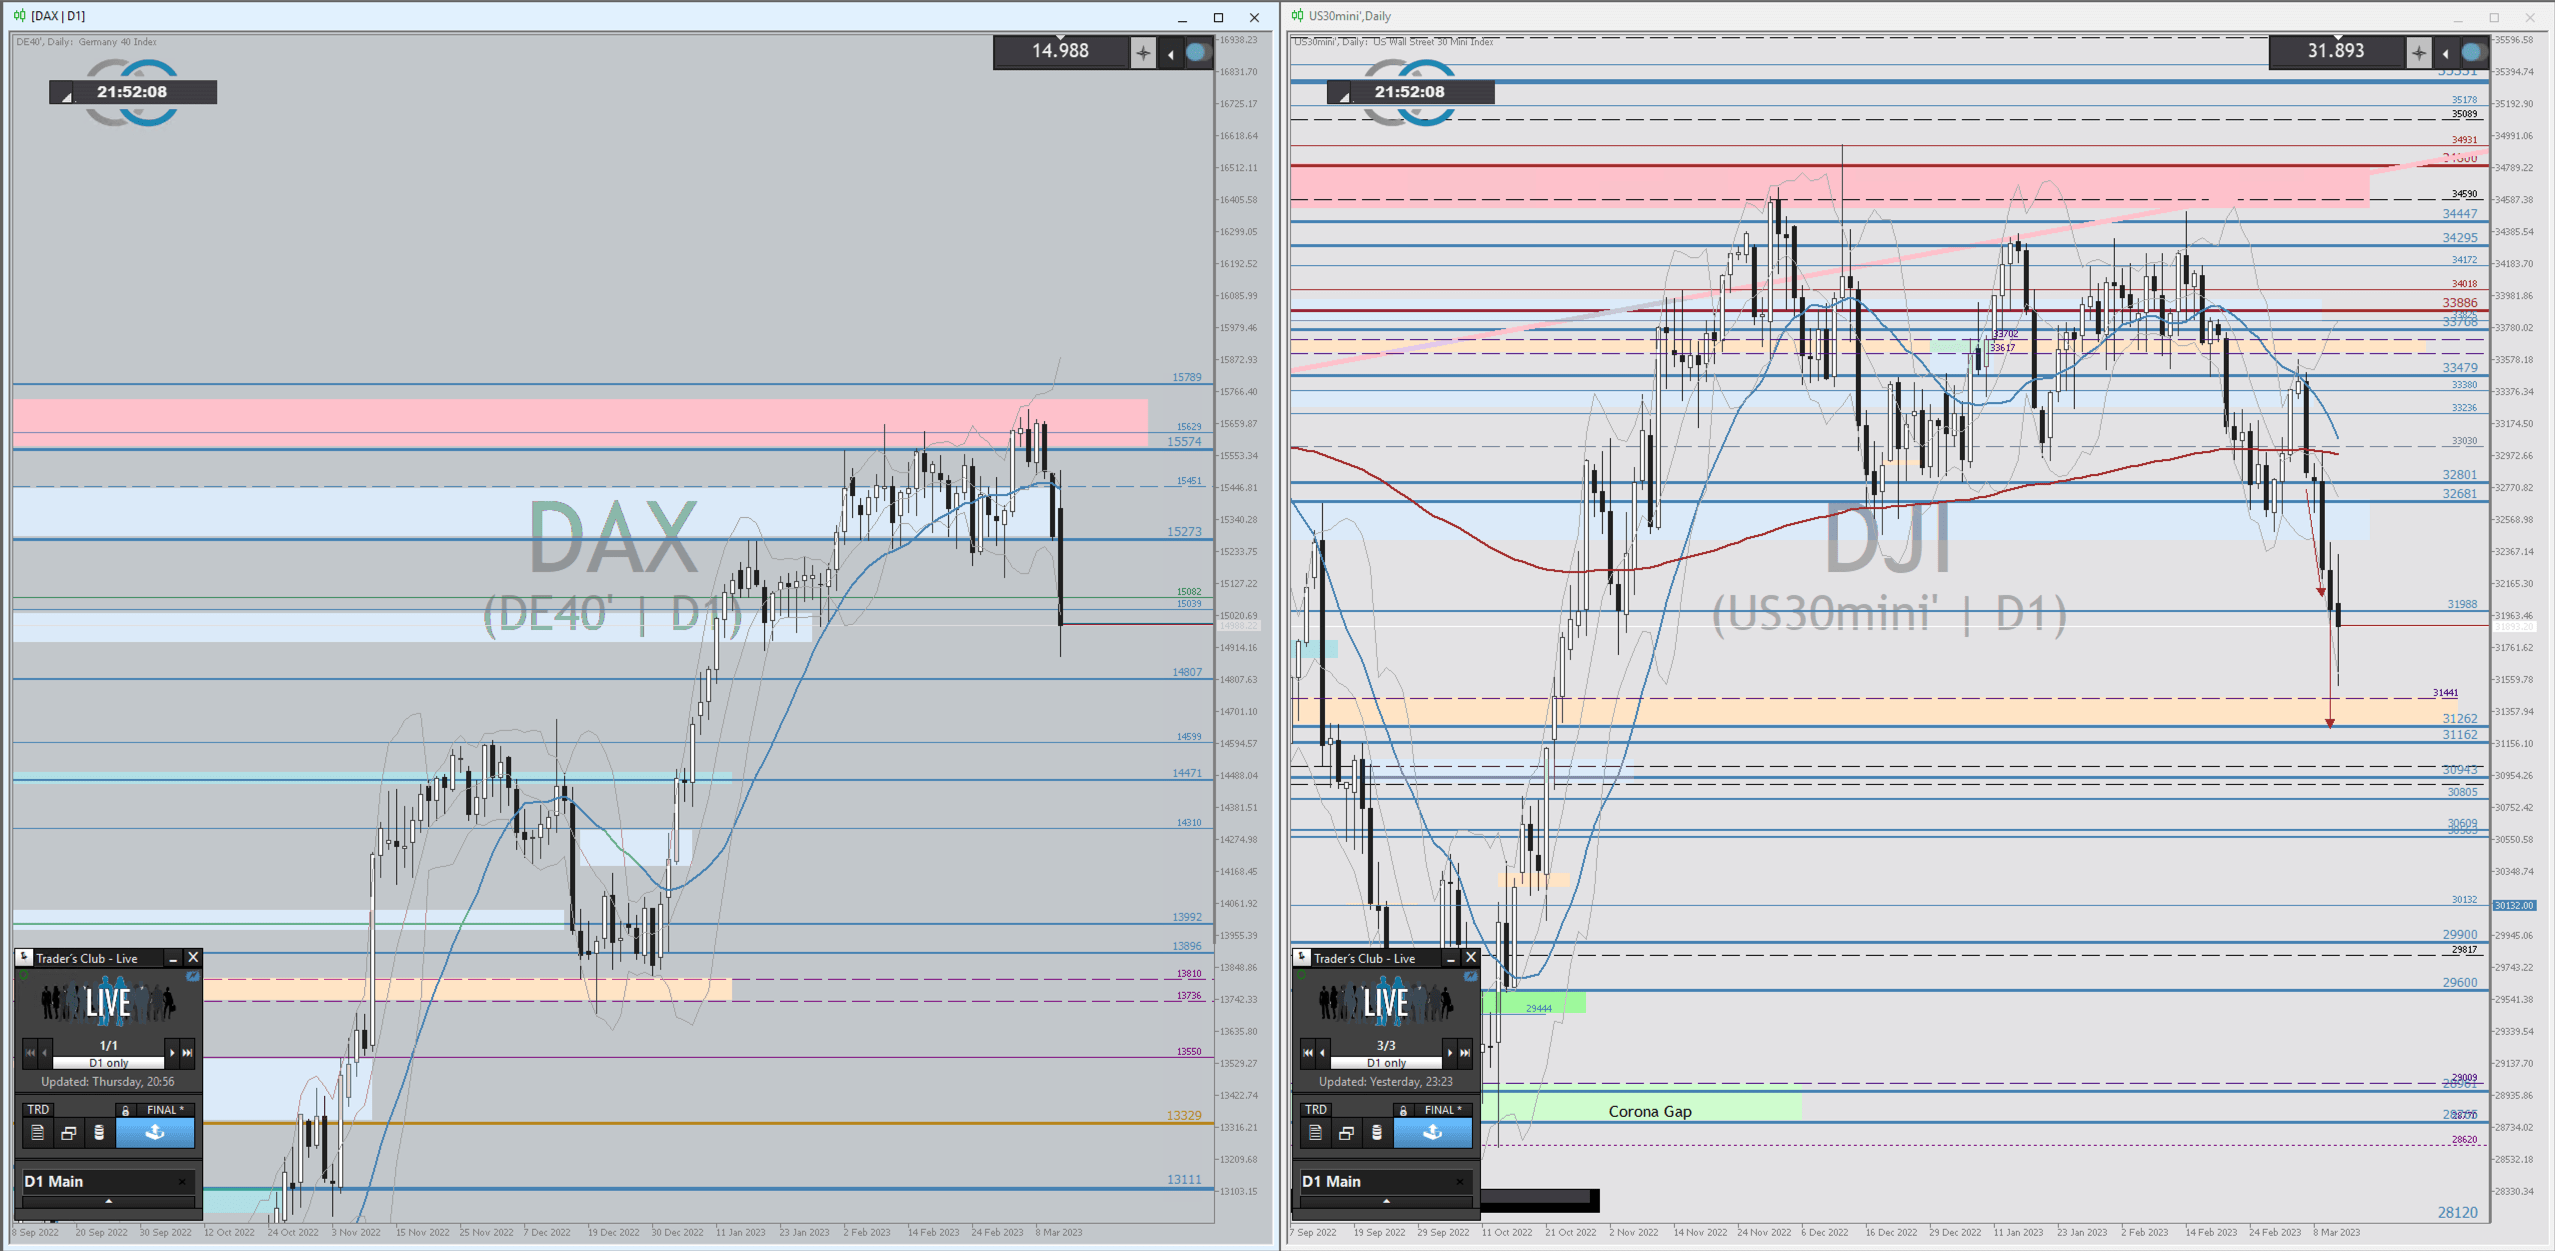
Task: Click the green circle status icon in the DAX panel
Action: tap(24, 976)
